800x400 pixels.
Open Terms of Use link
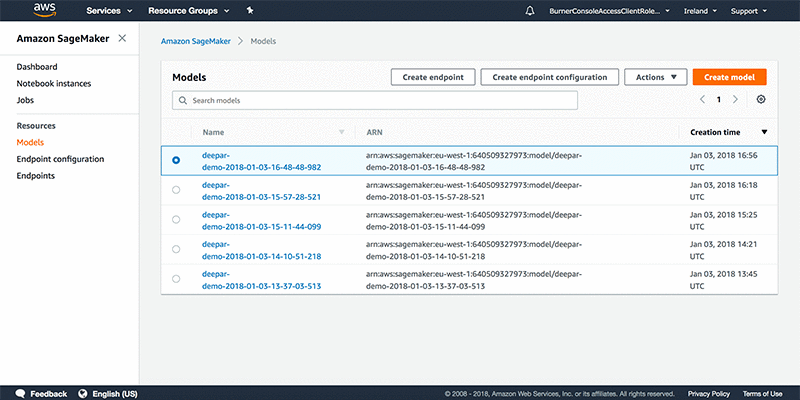[x=762, y=394]
